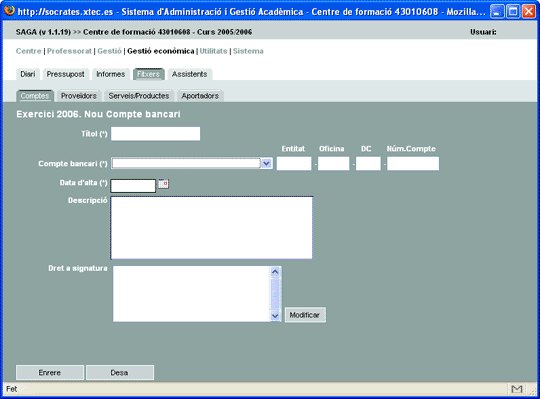540x399 pixels.
Task: Select Gestió econòmica menu
Action: [160, 51]
